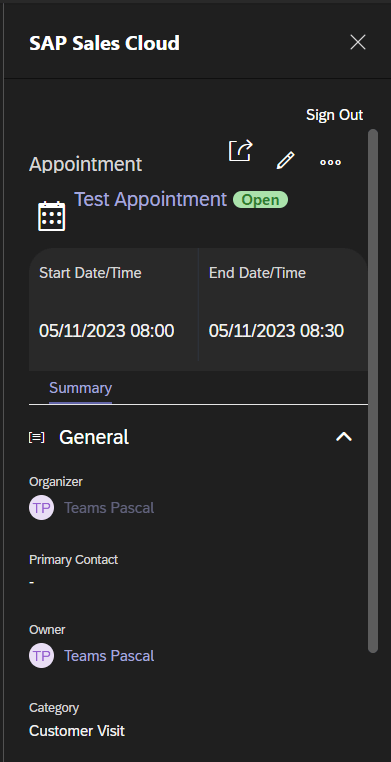Switch to the Summary tab
Image resolution: width=391 pixels, height=762 pixels.
pyautogui.click(x=80, y=388)
